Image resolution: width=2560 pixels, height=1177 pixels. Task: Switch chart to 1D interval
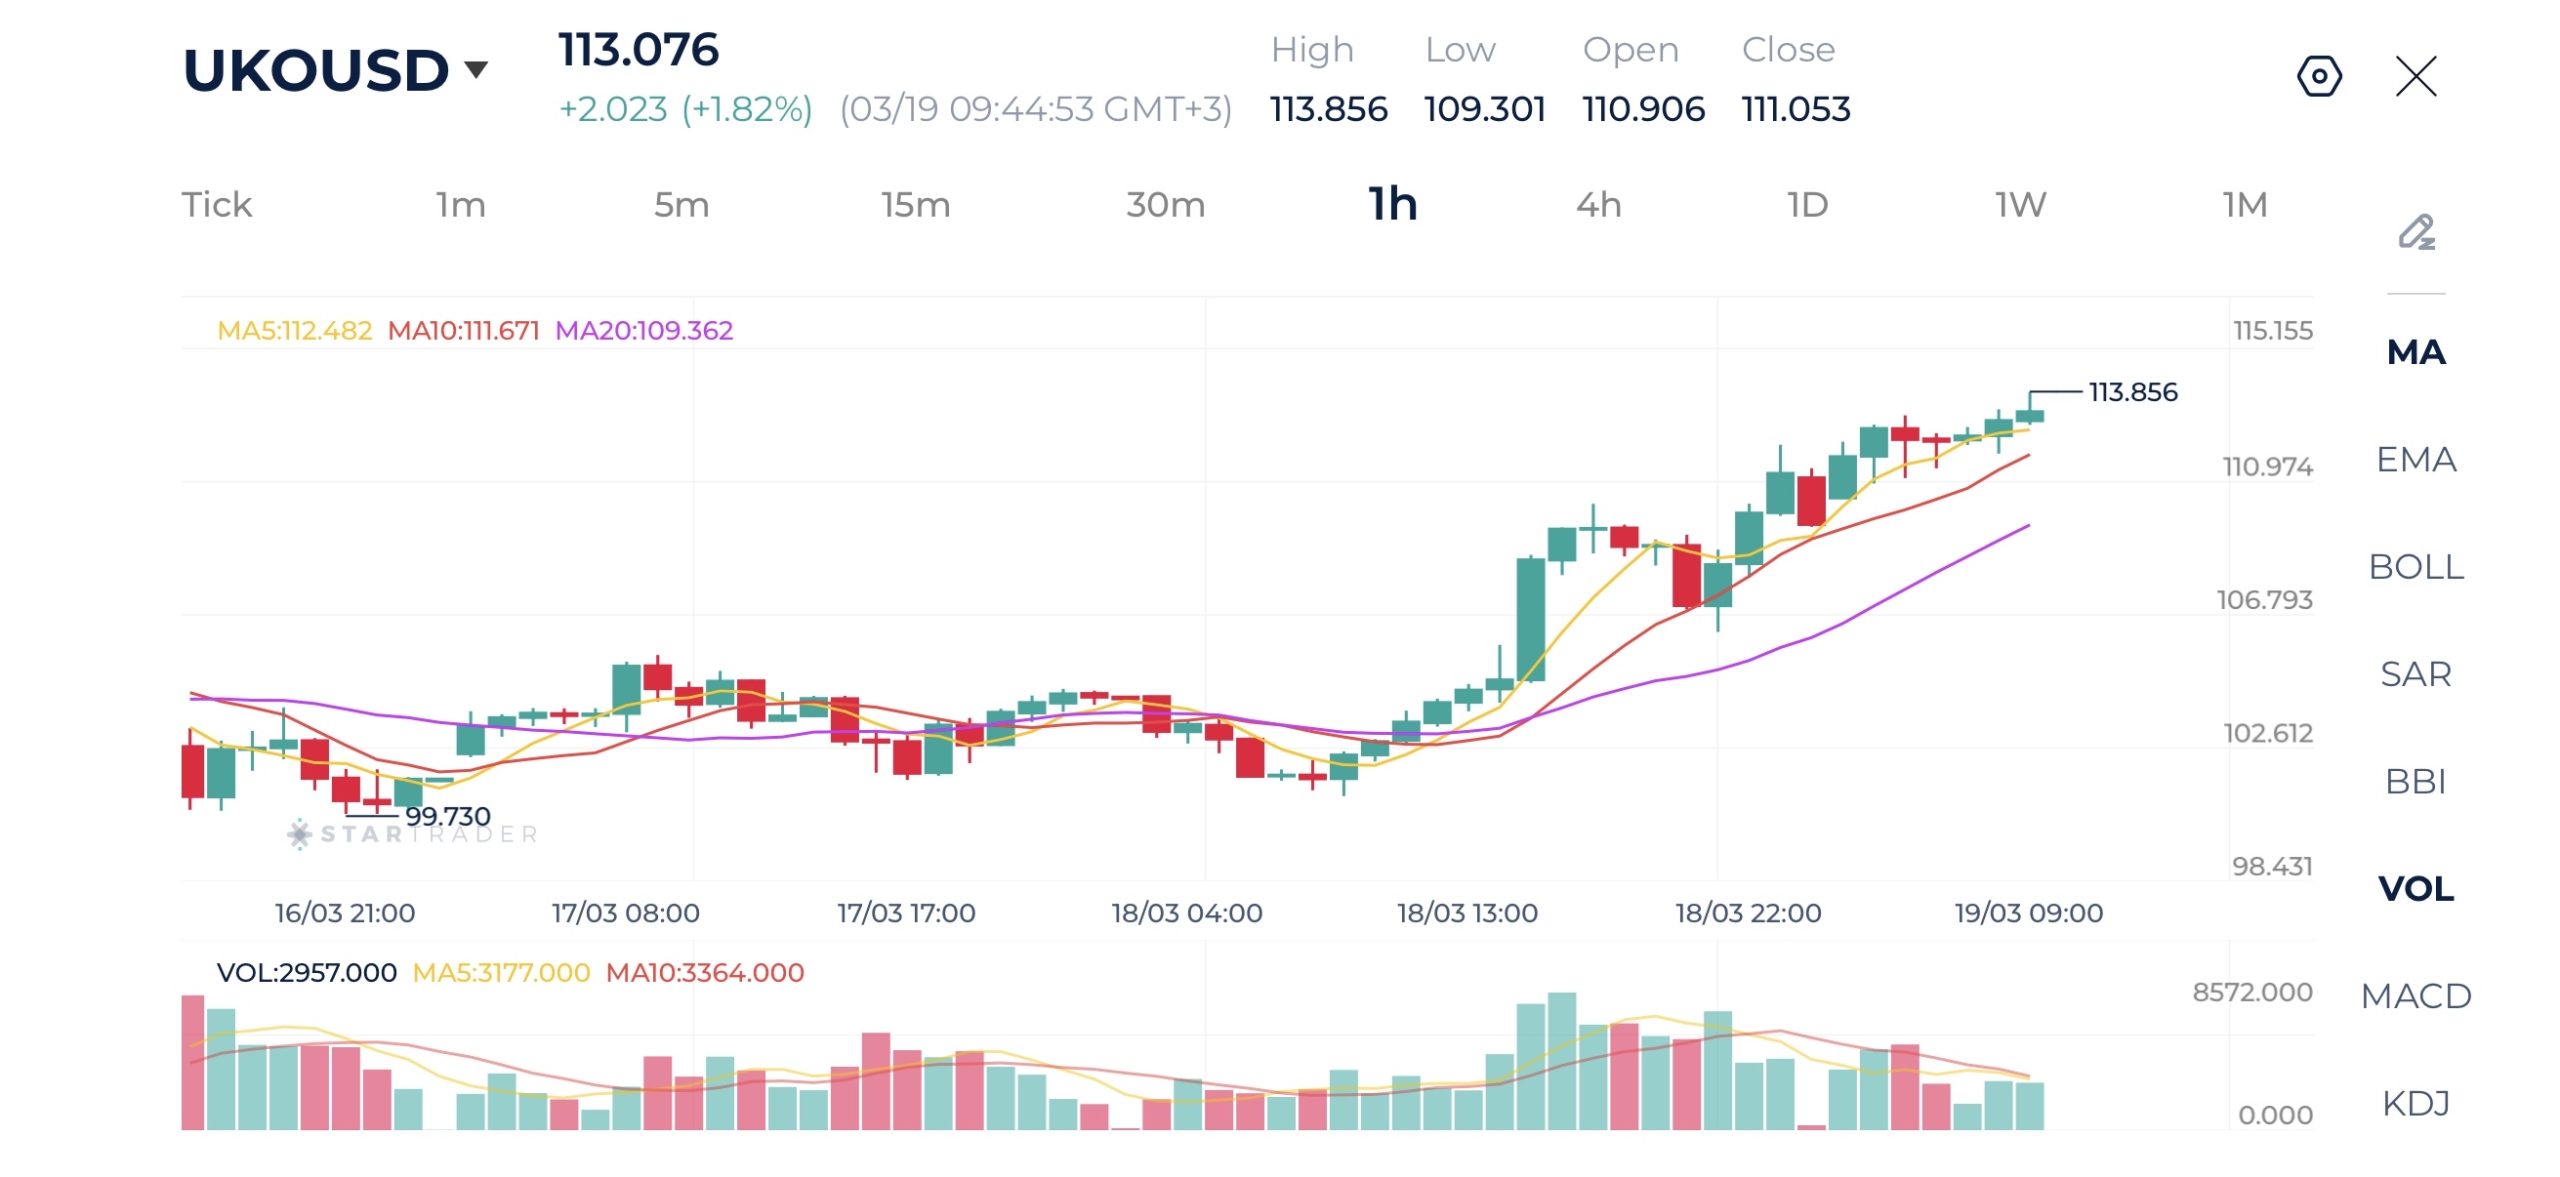(x=1807, y=205)
